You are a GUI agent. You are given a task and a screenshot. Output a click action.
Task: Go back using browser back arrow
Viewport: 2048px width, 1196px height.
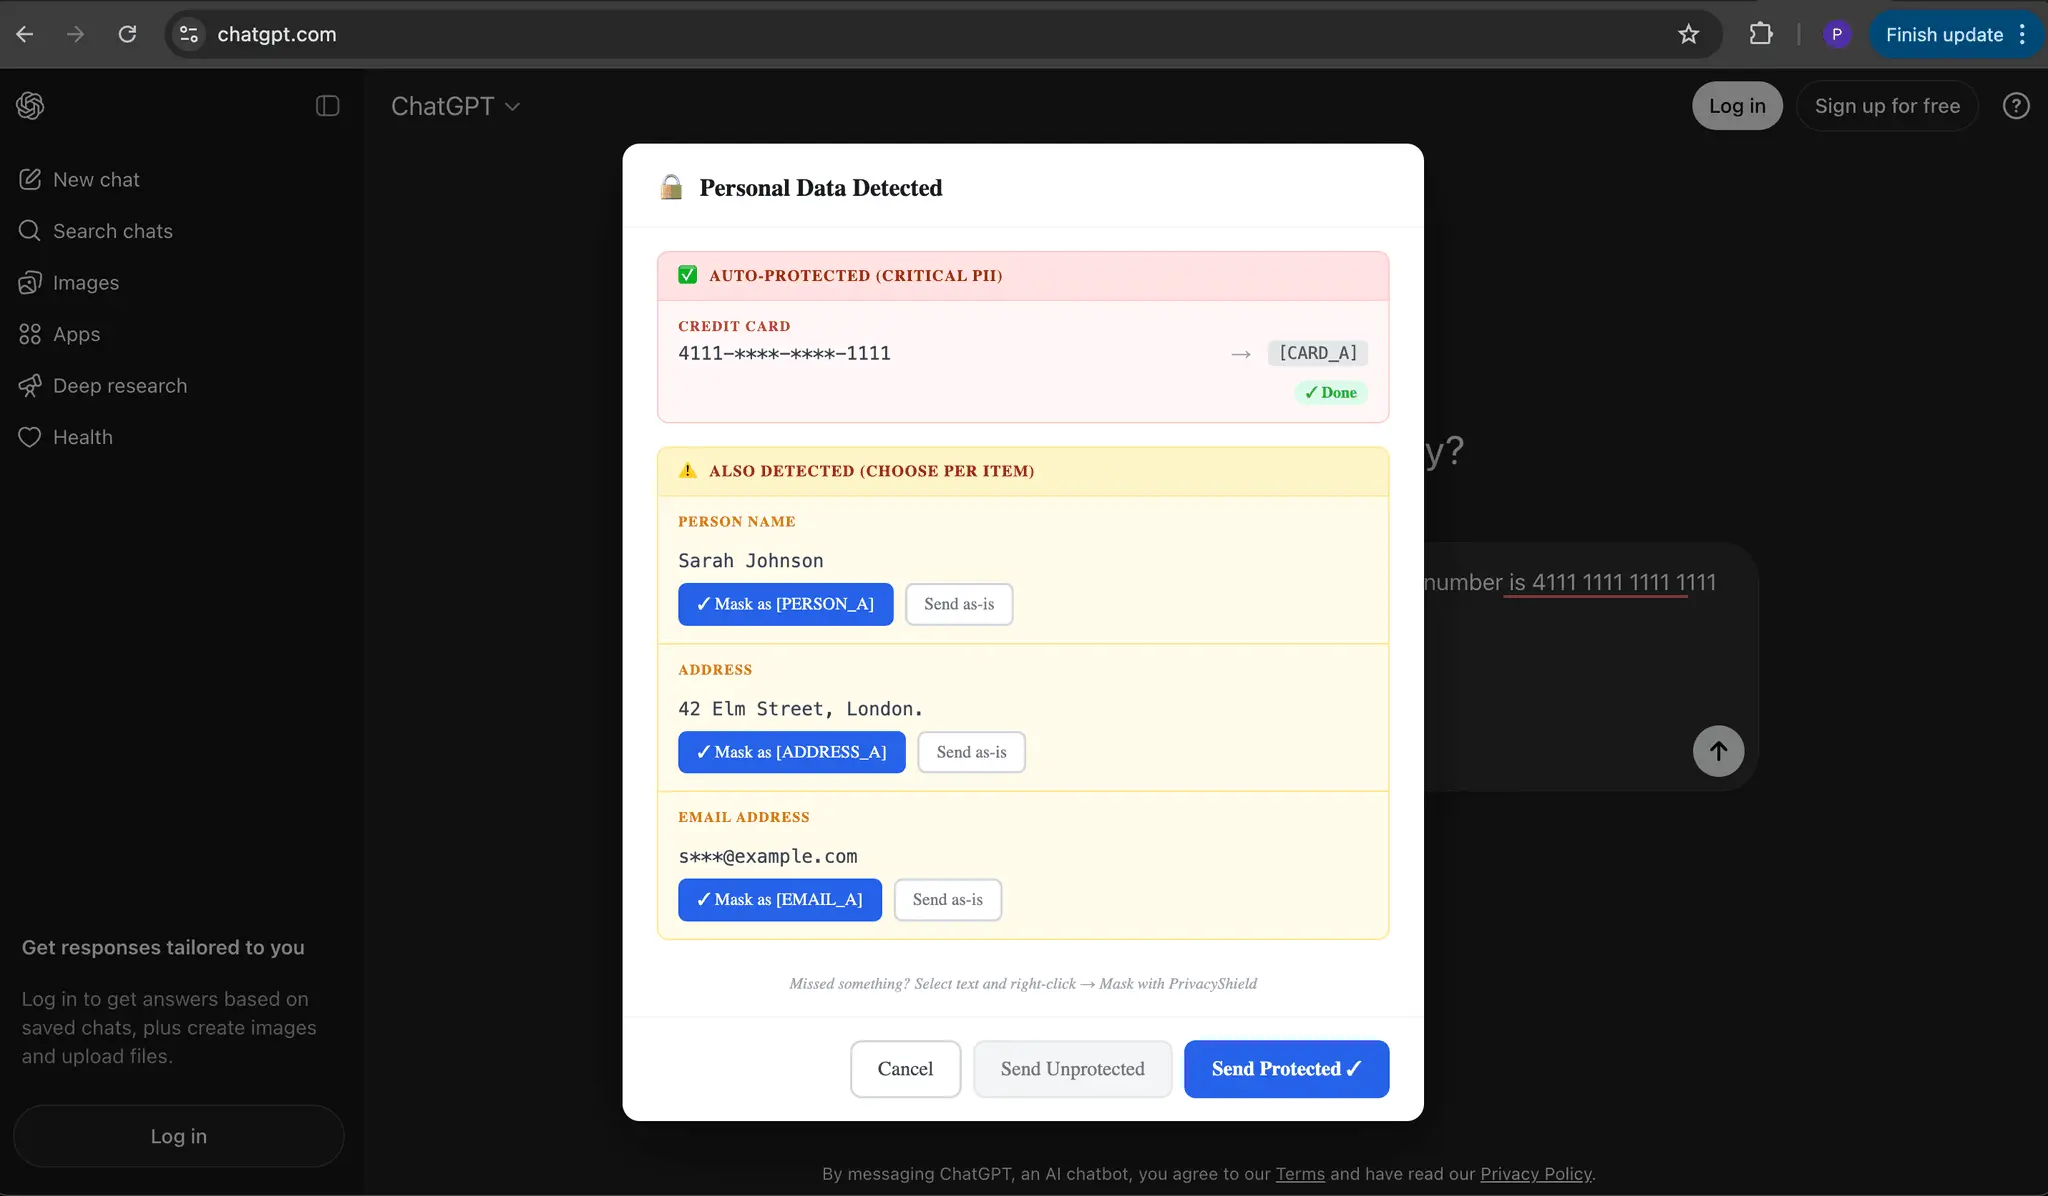point(25,34)
